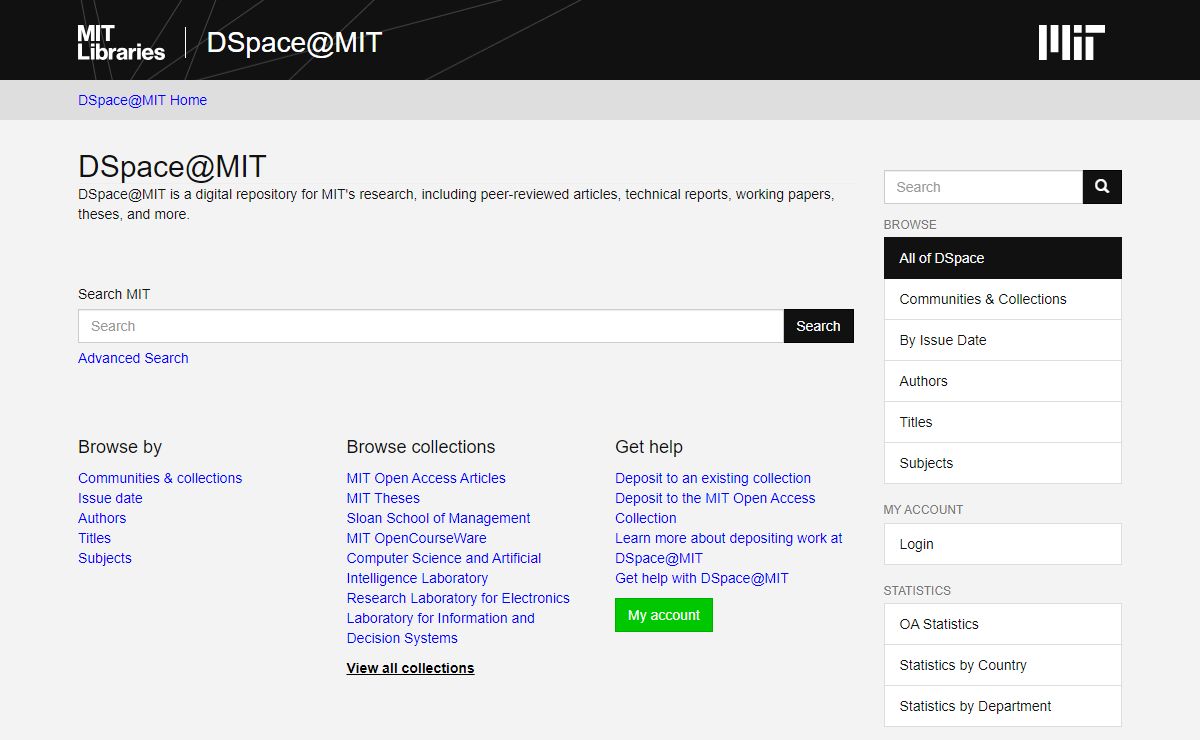Browse by Authors link in main content
Screen dimensions: 1200x740
coord(102,518)
